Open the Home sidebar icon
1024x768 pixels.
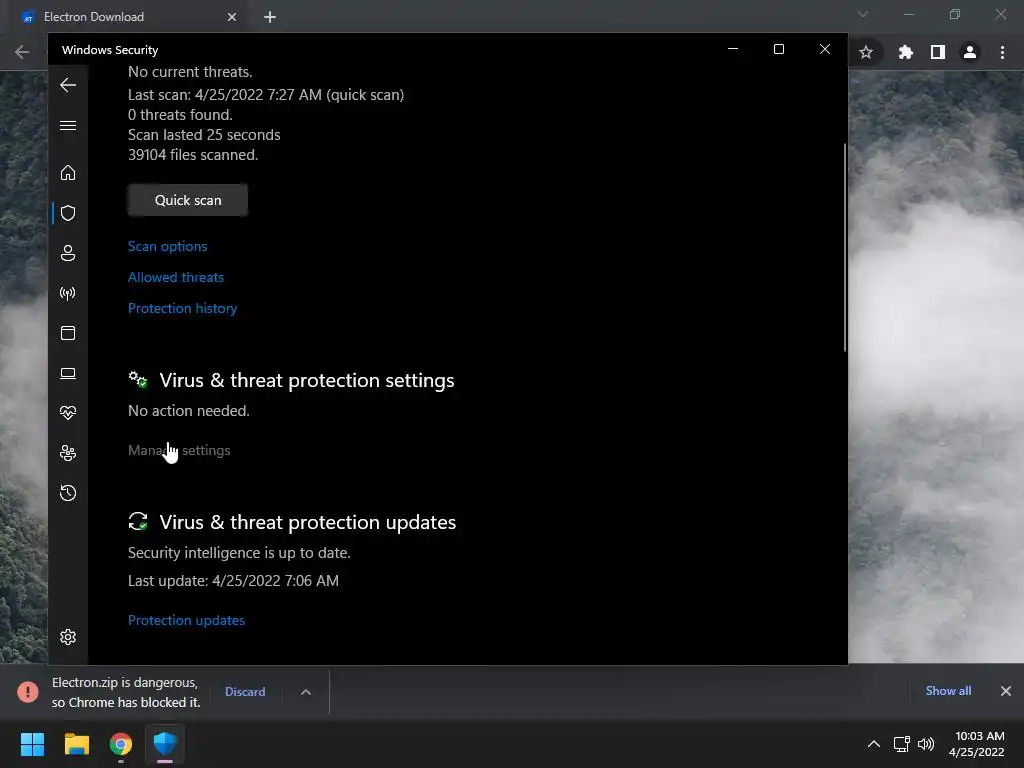point(68,172)
